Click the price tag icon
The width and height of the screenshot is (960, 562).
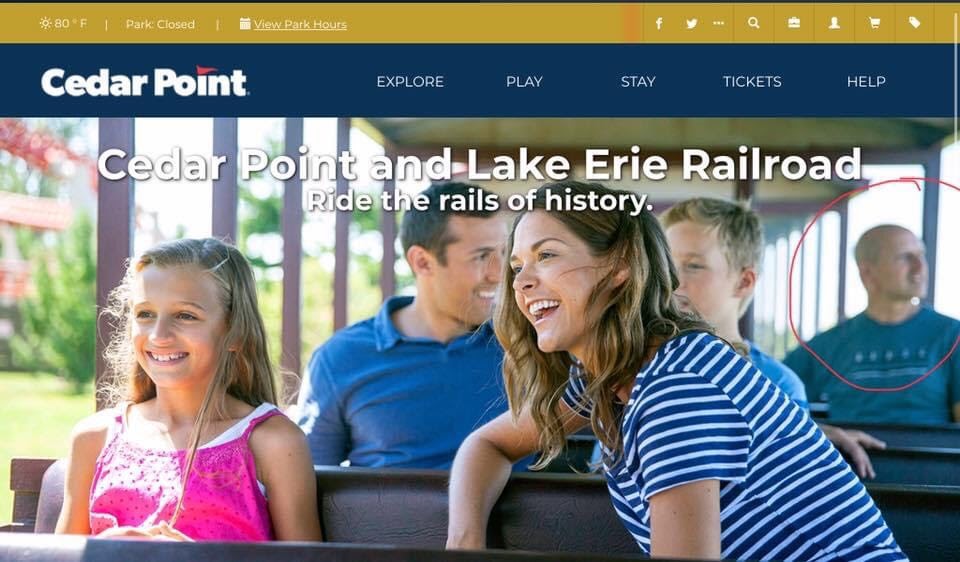tap(914, 23)
